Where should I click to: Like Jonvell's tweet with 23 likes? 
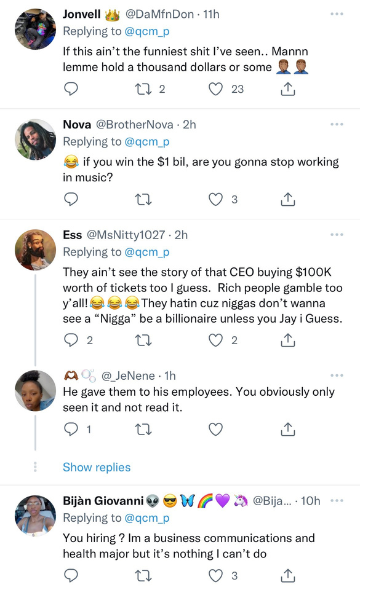tap(216, 89)
